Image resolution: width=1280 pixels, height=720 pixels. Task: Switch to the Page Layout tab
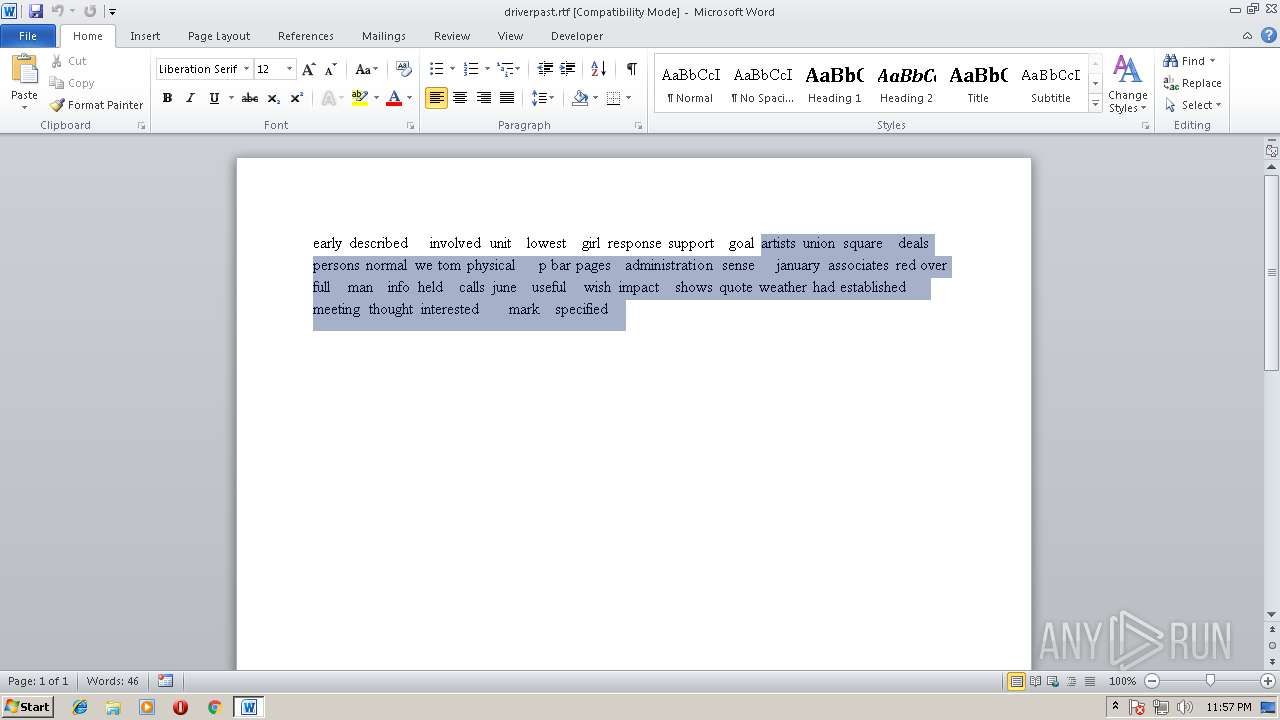tap(219, 36)
